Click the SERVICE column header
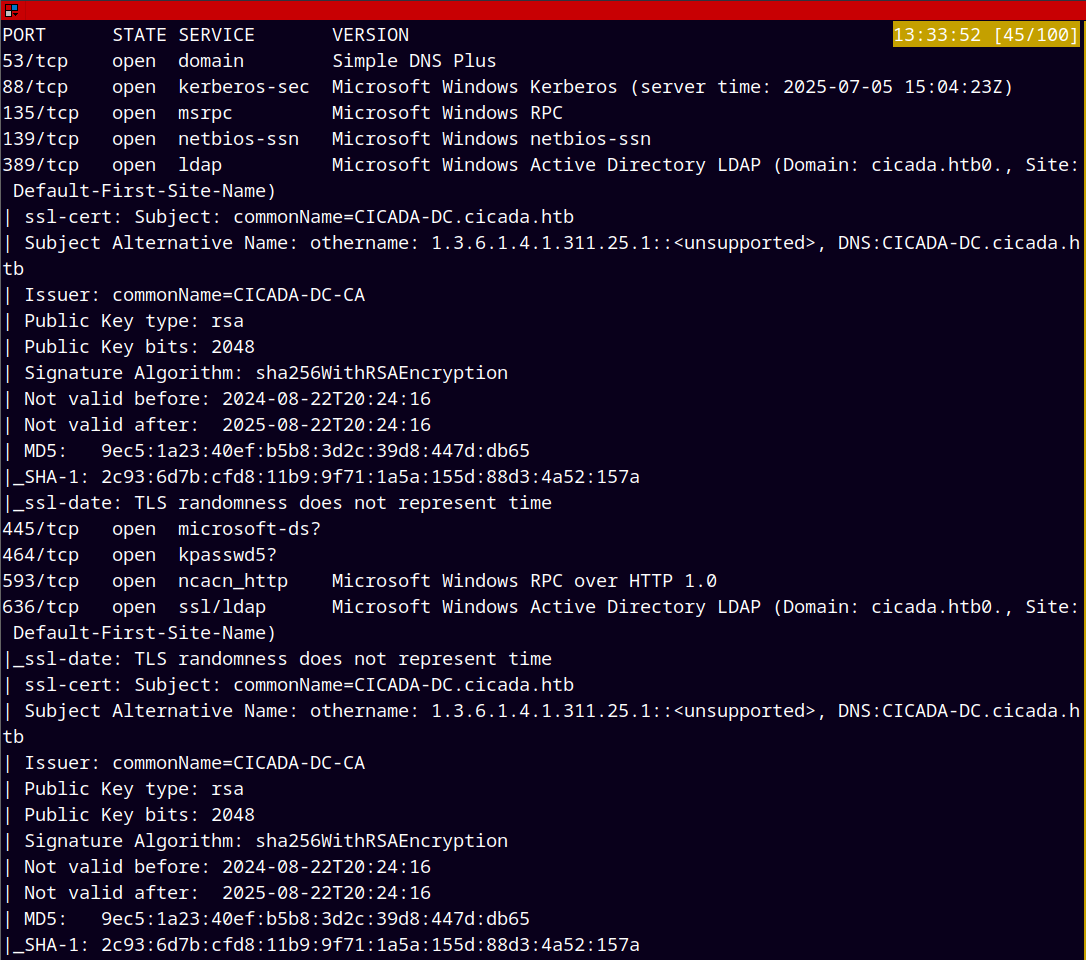 216,35
